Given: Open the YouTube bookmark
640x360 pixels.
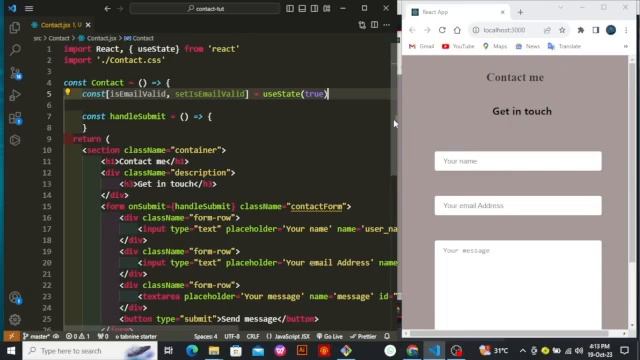Looking at the screenshot, I should [458, 46].
